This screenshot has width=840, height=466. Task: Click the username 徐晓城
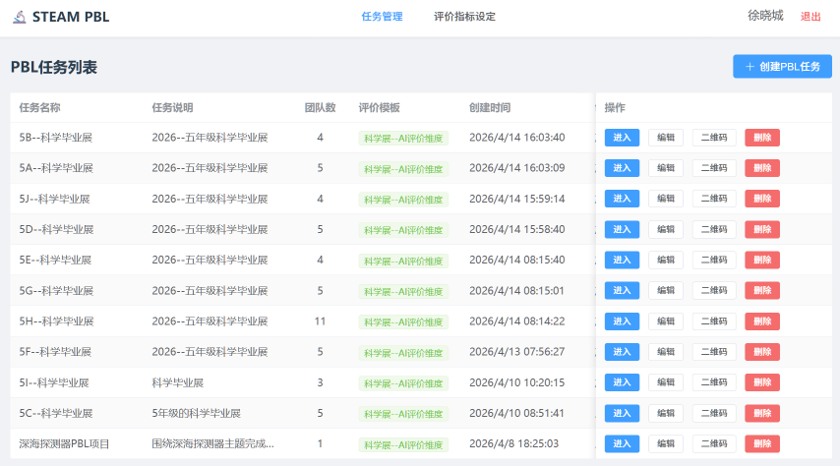766,16
